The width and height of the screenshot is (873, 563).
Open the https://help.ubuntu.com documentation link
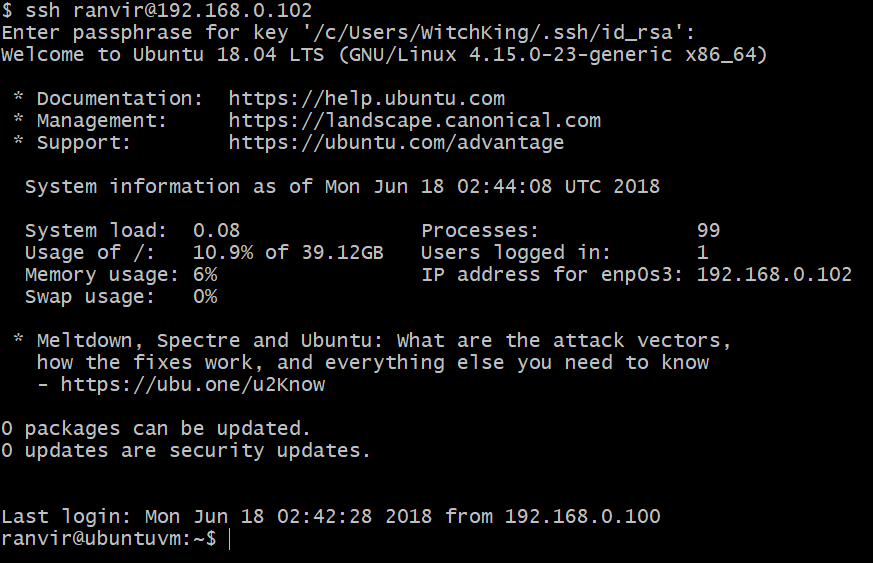366,99
